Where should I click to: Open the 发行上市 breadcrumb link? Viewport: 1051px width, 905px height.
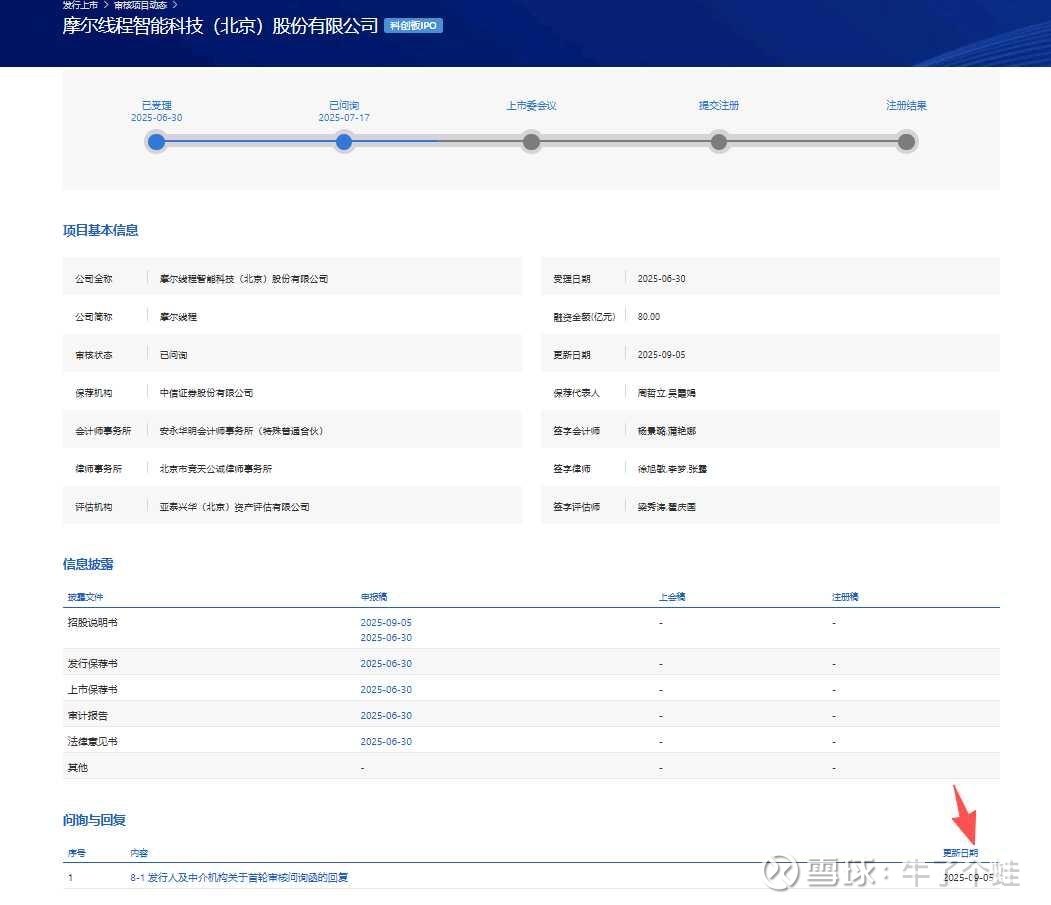tap(80, 5)
